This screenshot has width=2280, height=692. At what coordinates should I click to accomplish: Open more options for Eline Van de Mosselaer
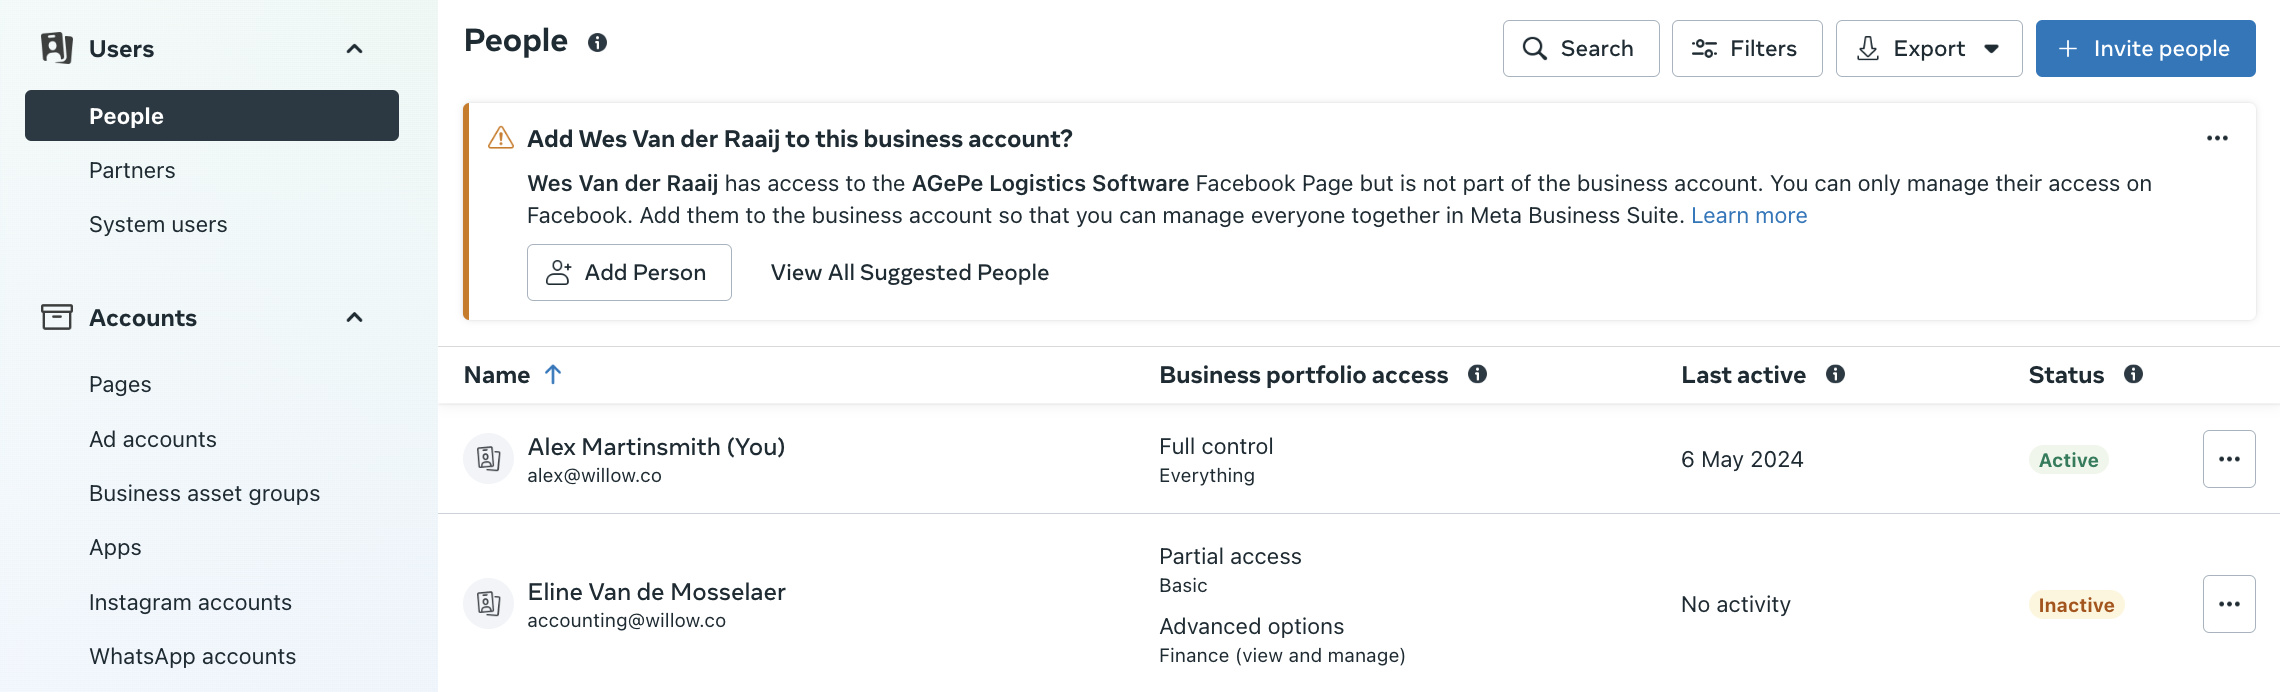(x=2228, y=604)
